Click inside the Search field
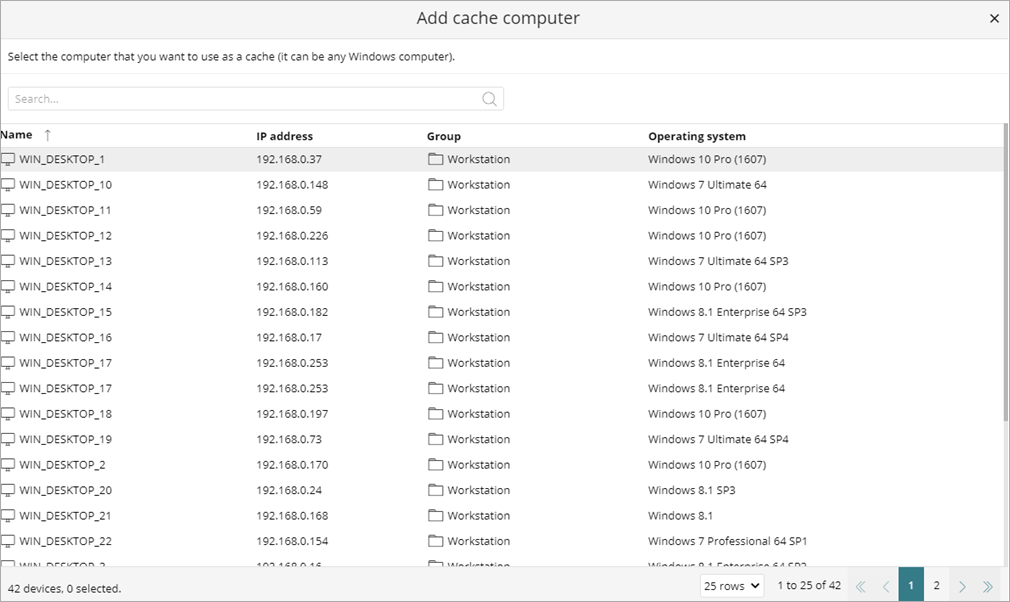This screenshot has width=1010, height=602. (200, 99)
